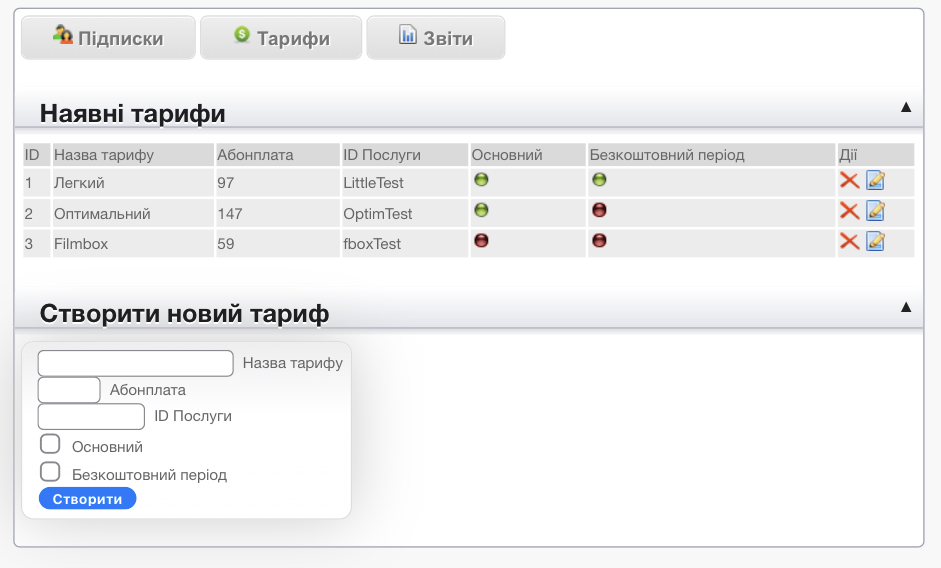
Task: Click red free period indicator for Оптимальний
Action: pos(599,210)
